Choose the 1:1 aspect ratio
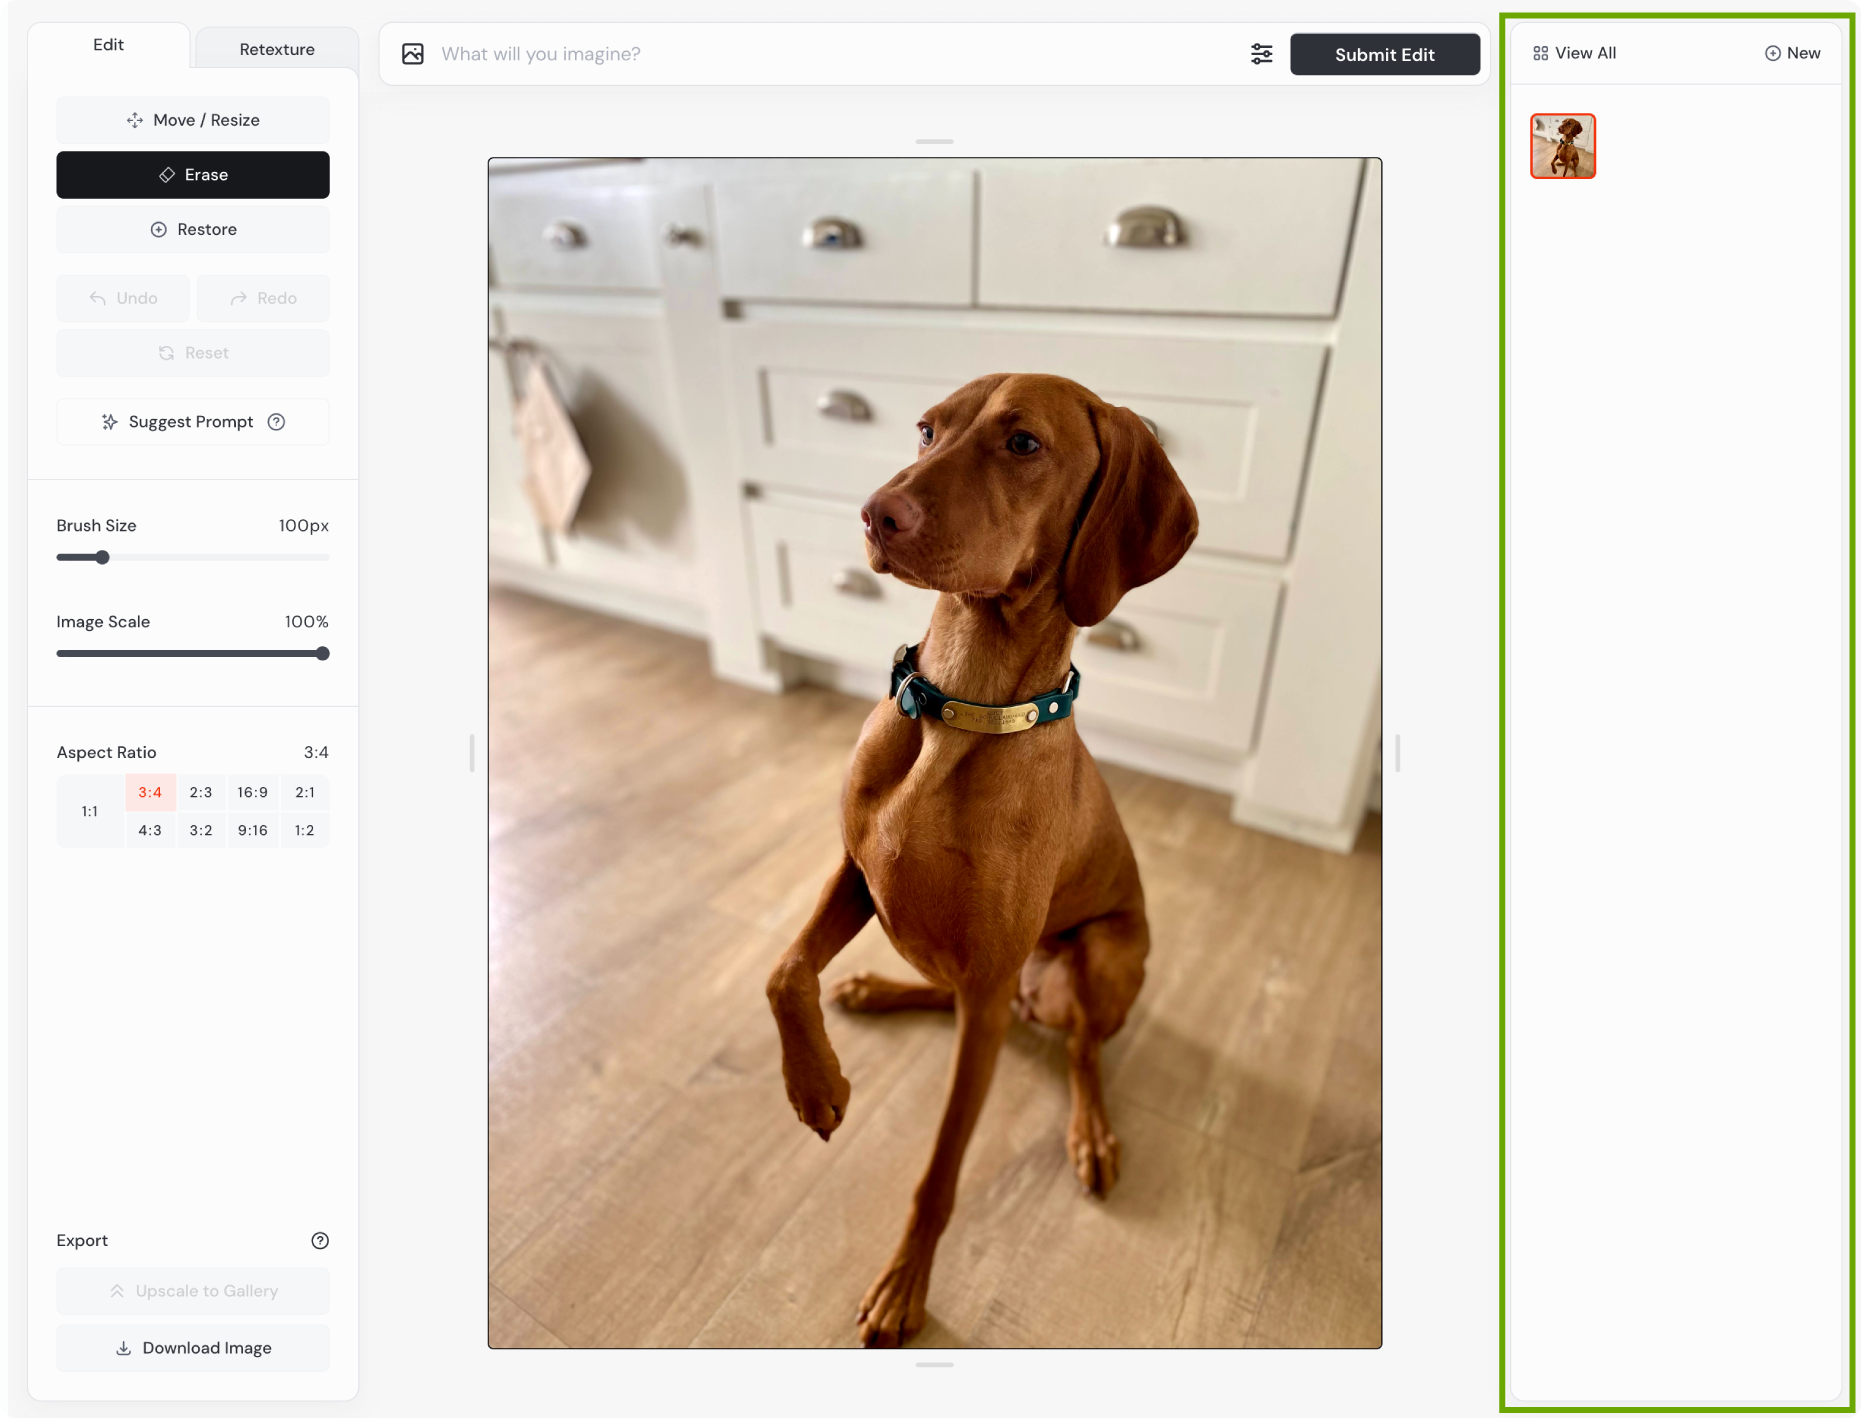Screen dimensions: 1861x1418 pyautogui.click(x=90, y=811)
